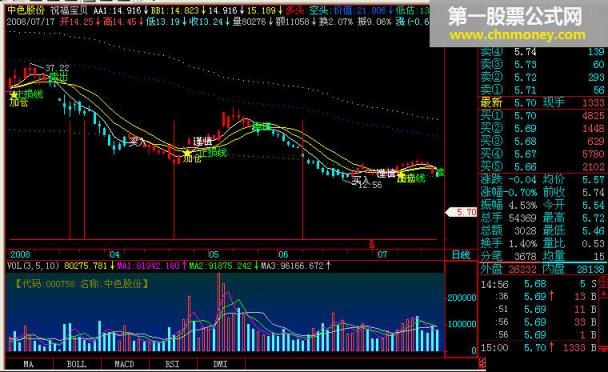Click the red S marker on time axis

[x=372, y=244]
